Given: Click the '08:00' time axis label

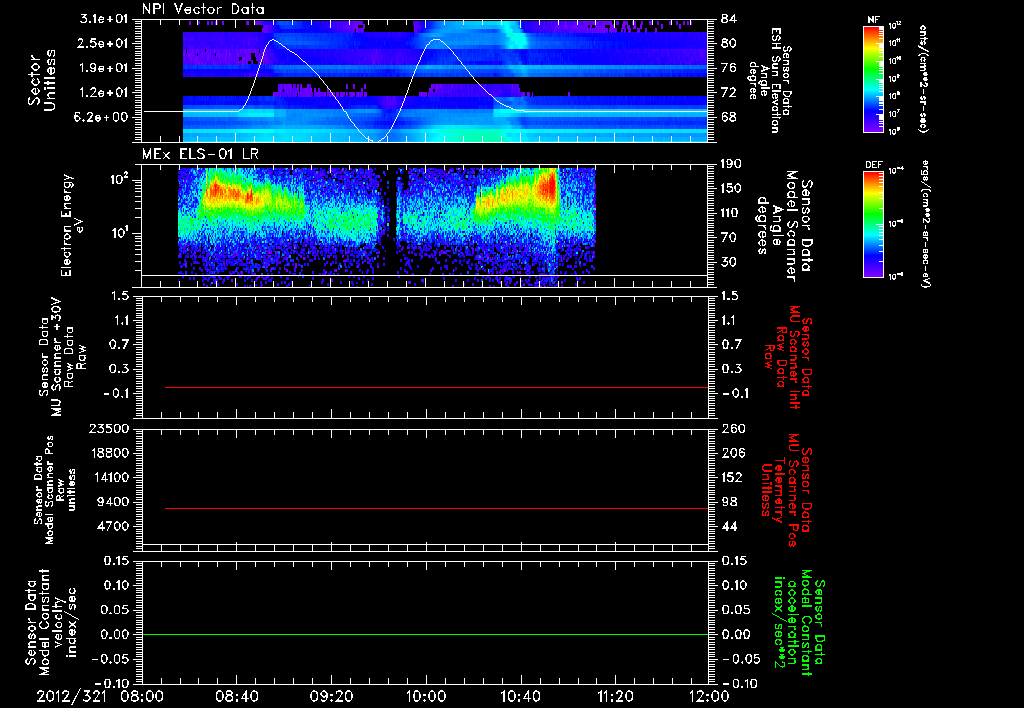Looking at the screenshot, I should pyautogui.click(x=142, y=696).
